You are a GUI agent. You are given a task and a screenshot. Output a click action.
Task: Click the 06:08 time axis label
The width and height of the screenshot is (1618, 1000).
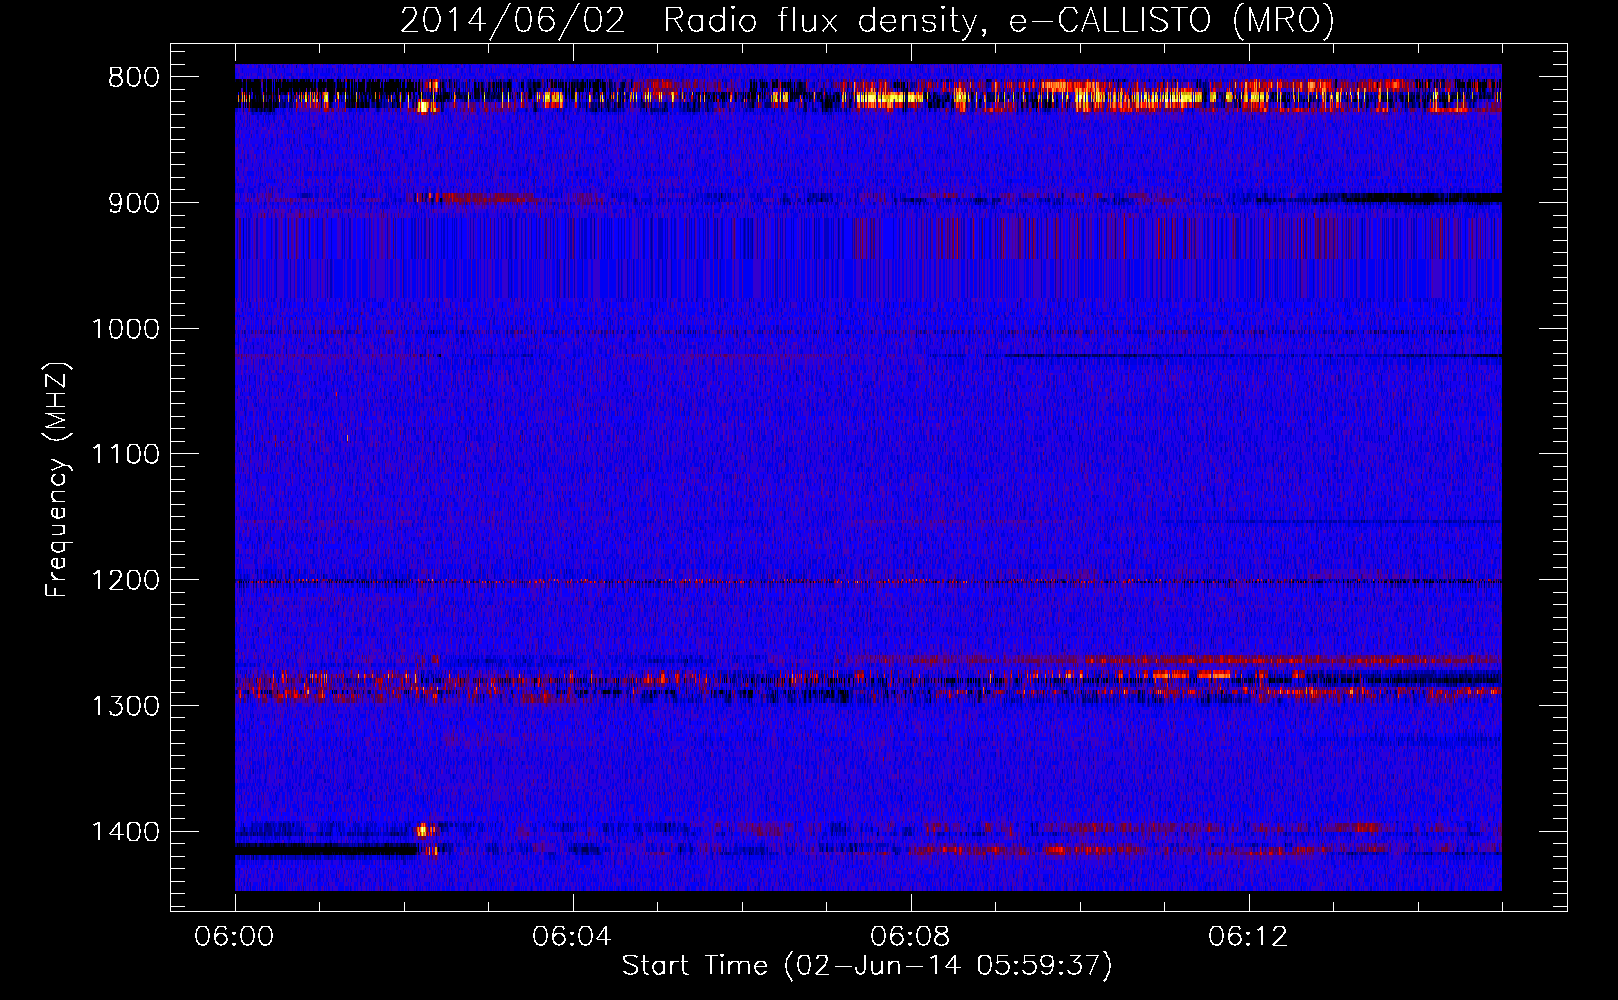coord(910,937)
